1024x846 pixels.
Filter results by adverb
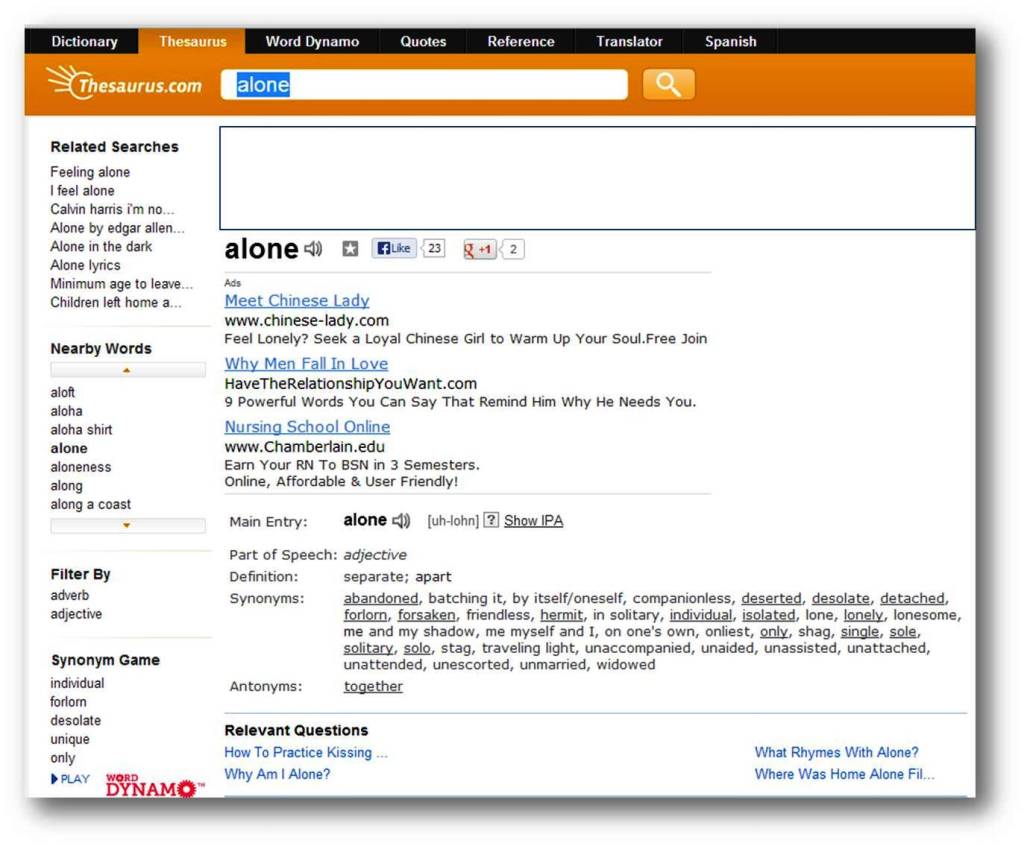tap(69, 595)
